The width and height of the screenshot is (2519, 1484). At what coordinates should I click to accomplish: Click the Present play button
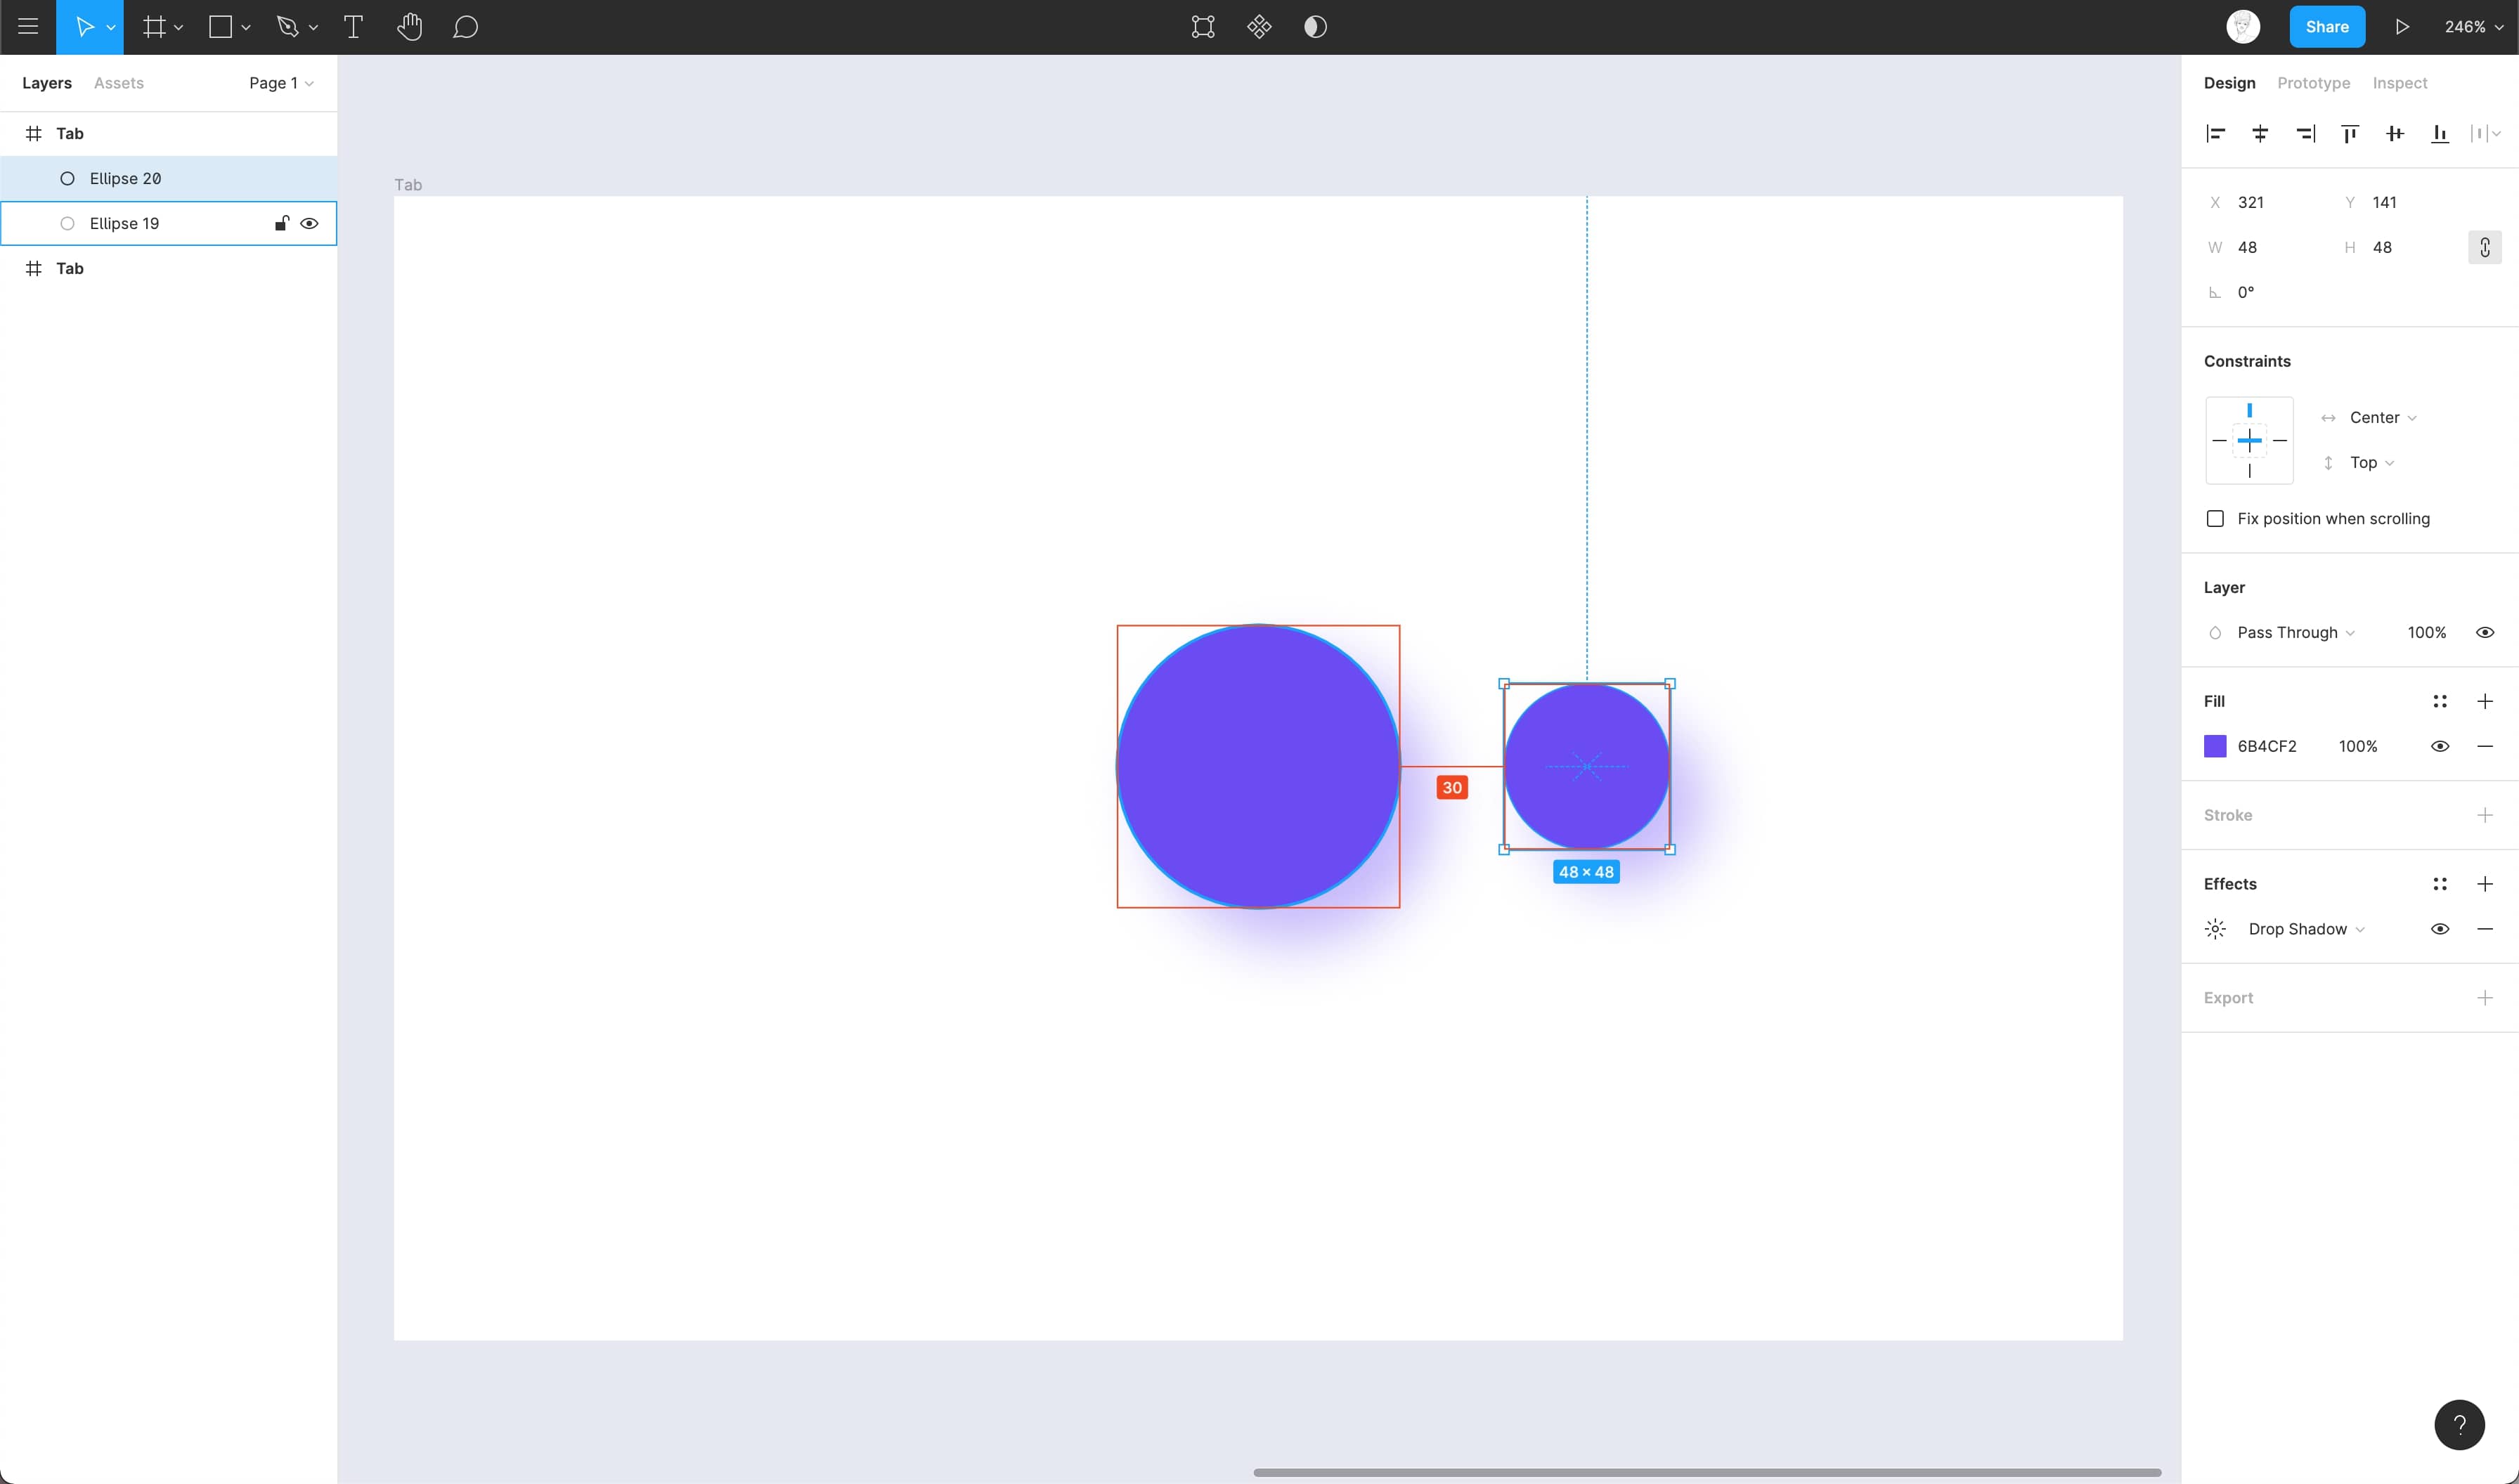pos(2402,27)
